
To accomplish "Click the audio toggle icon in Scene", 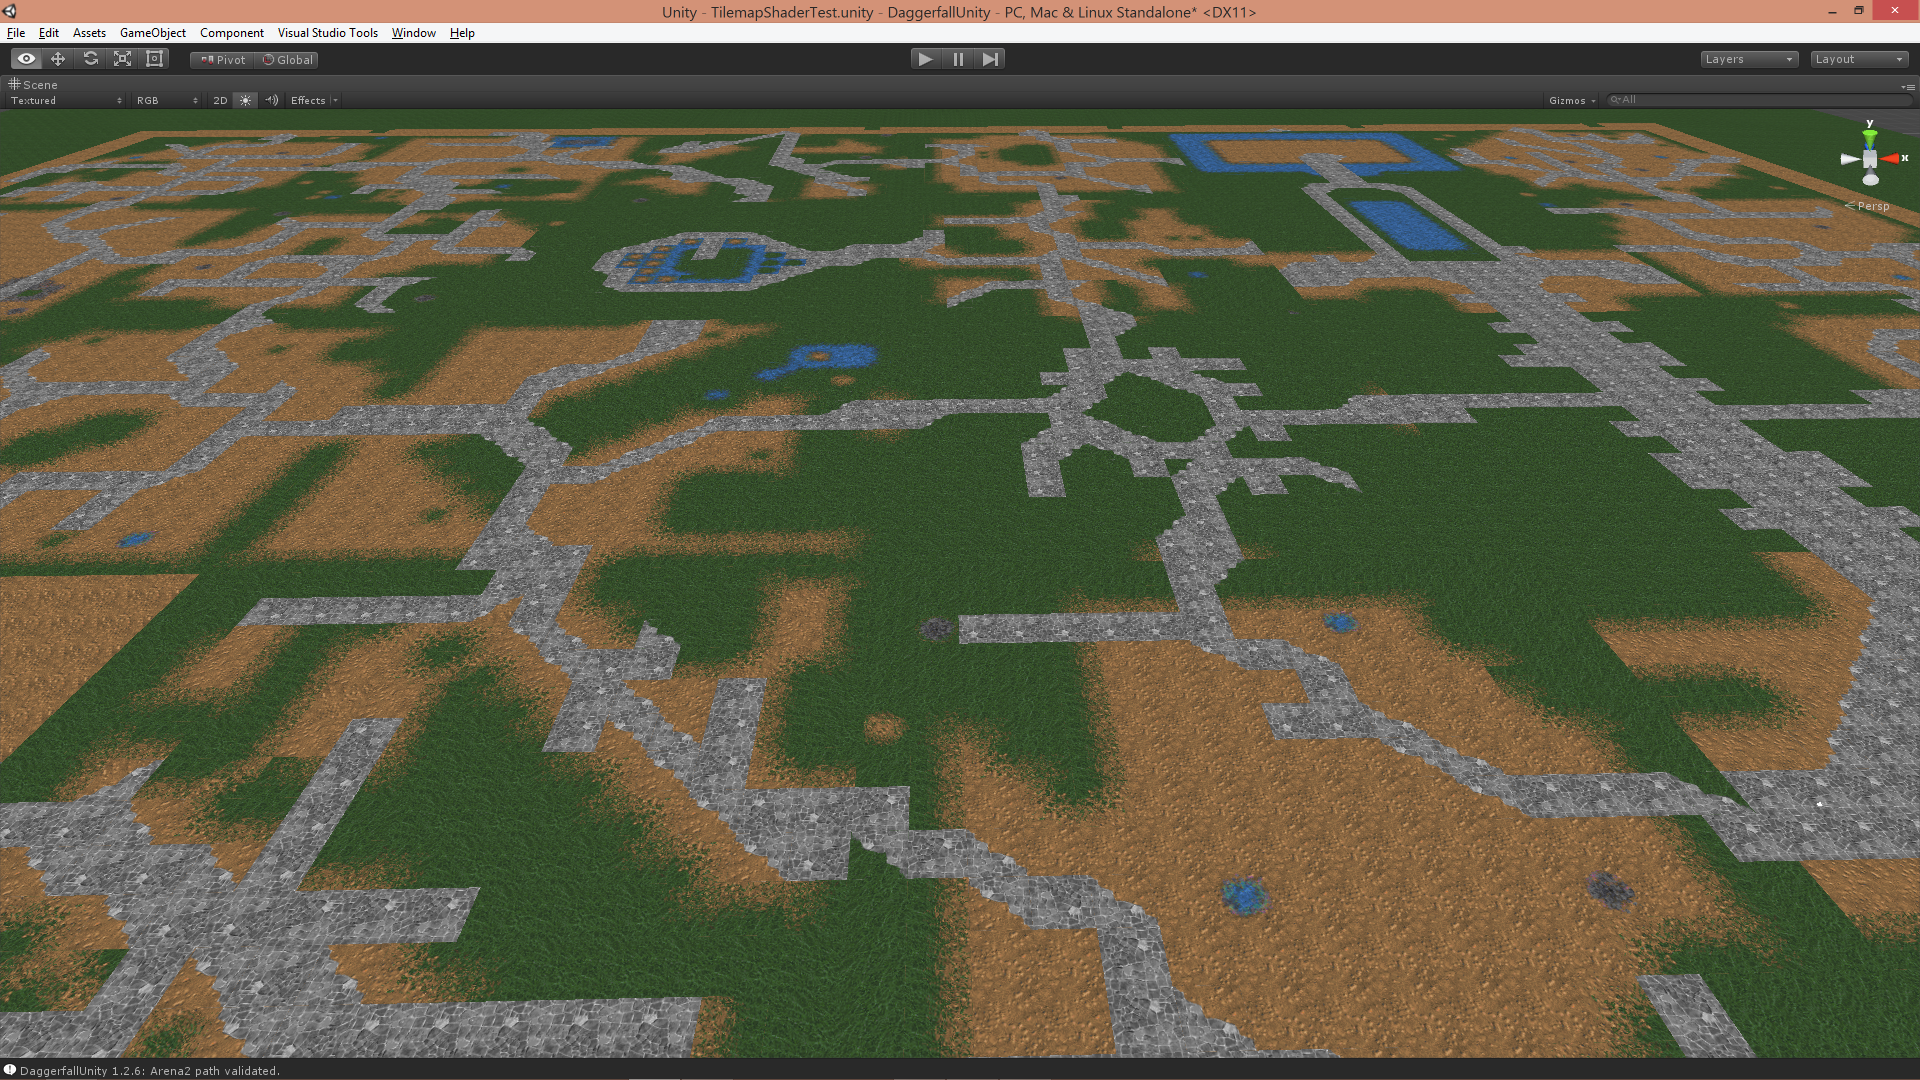I will point(272,100).
